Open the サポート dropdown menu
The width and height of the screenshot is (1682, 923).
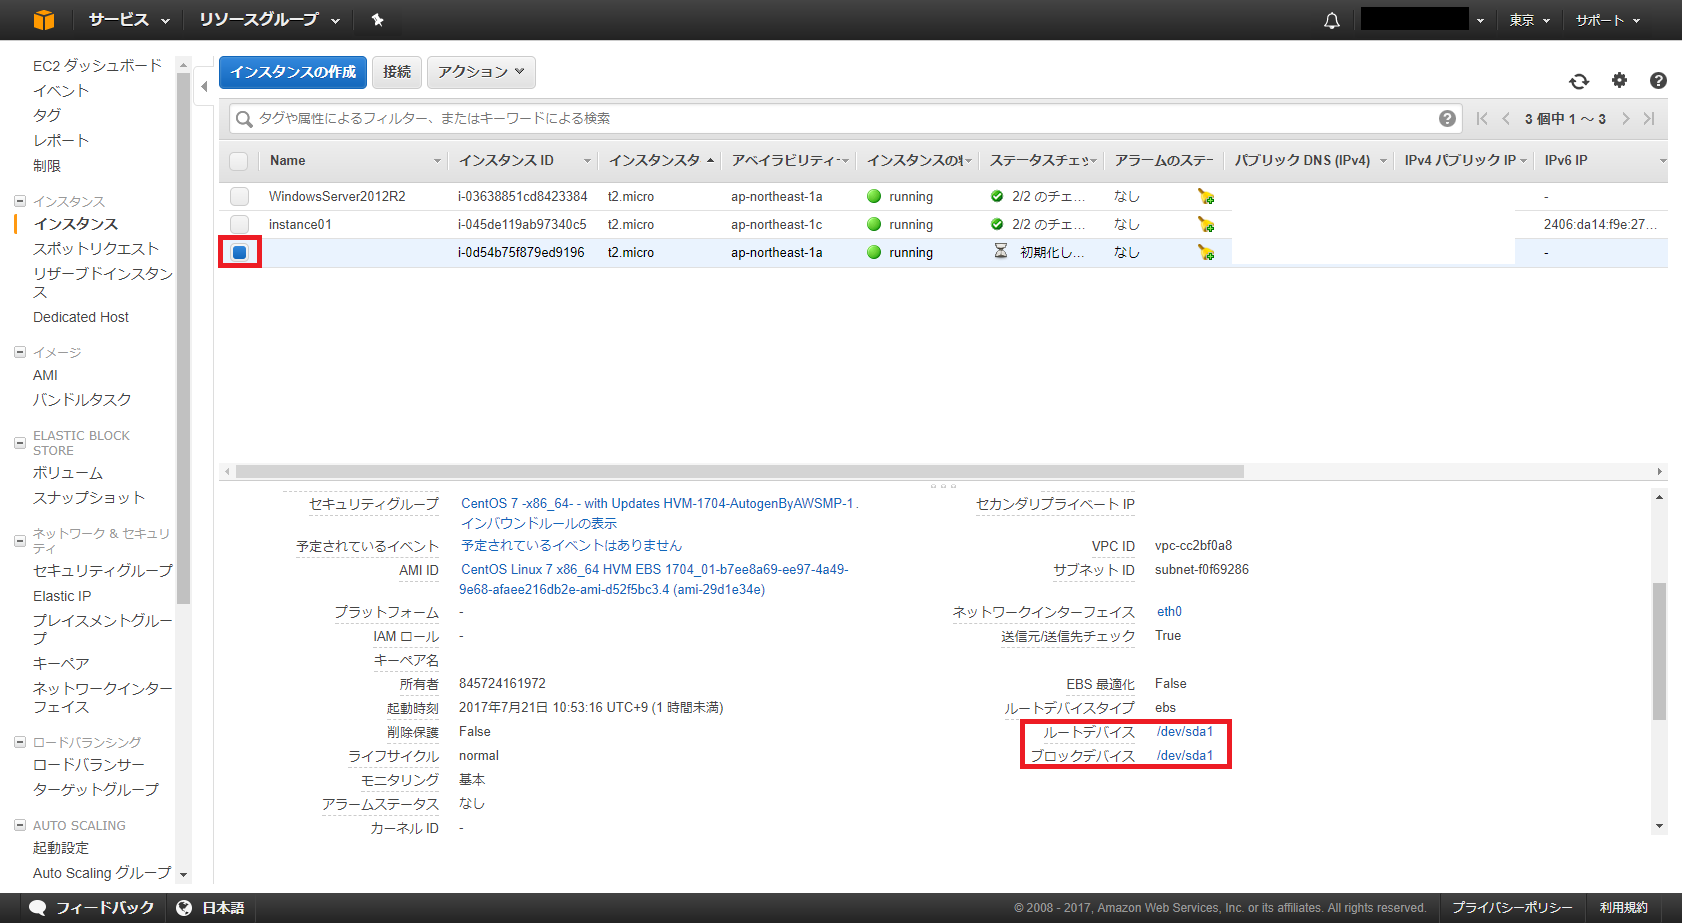pyautogui.click(x=1608, y=20)
